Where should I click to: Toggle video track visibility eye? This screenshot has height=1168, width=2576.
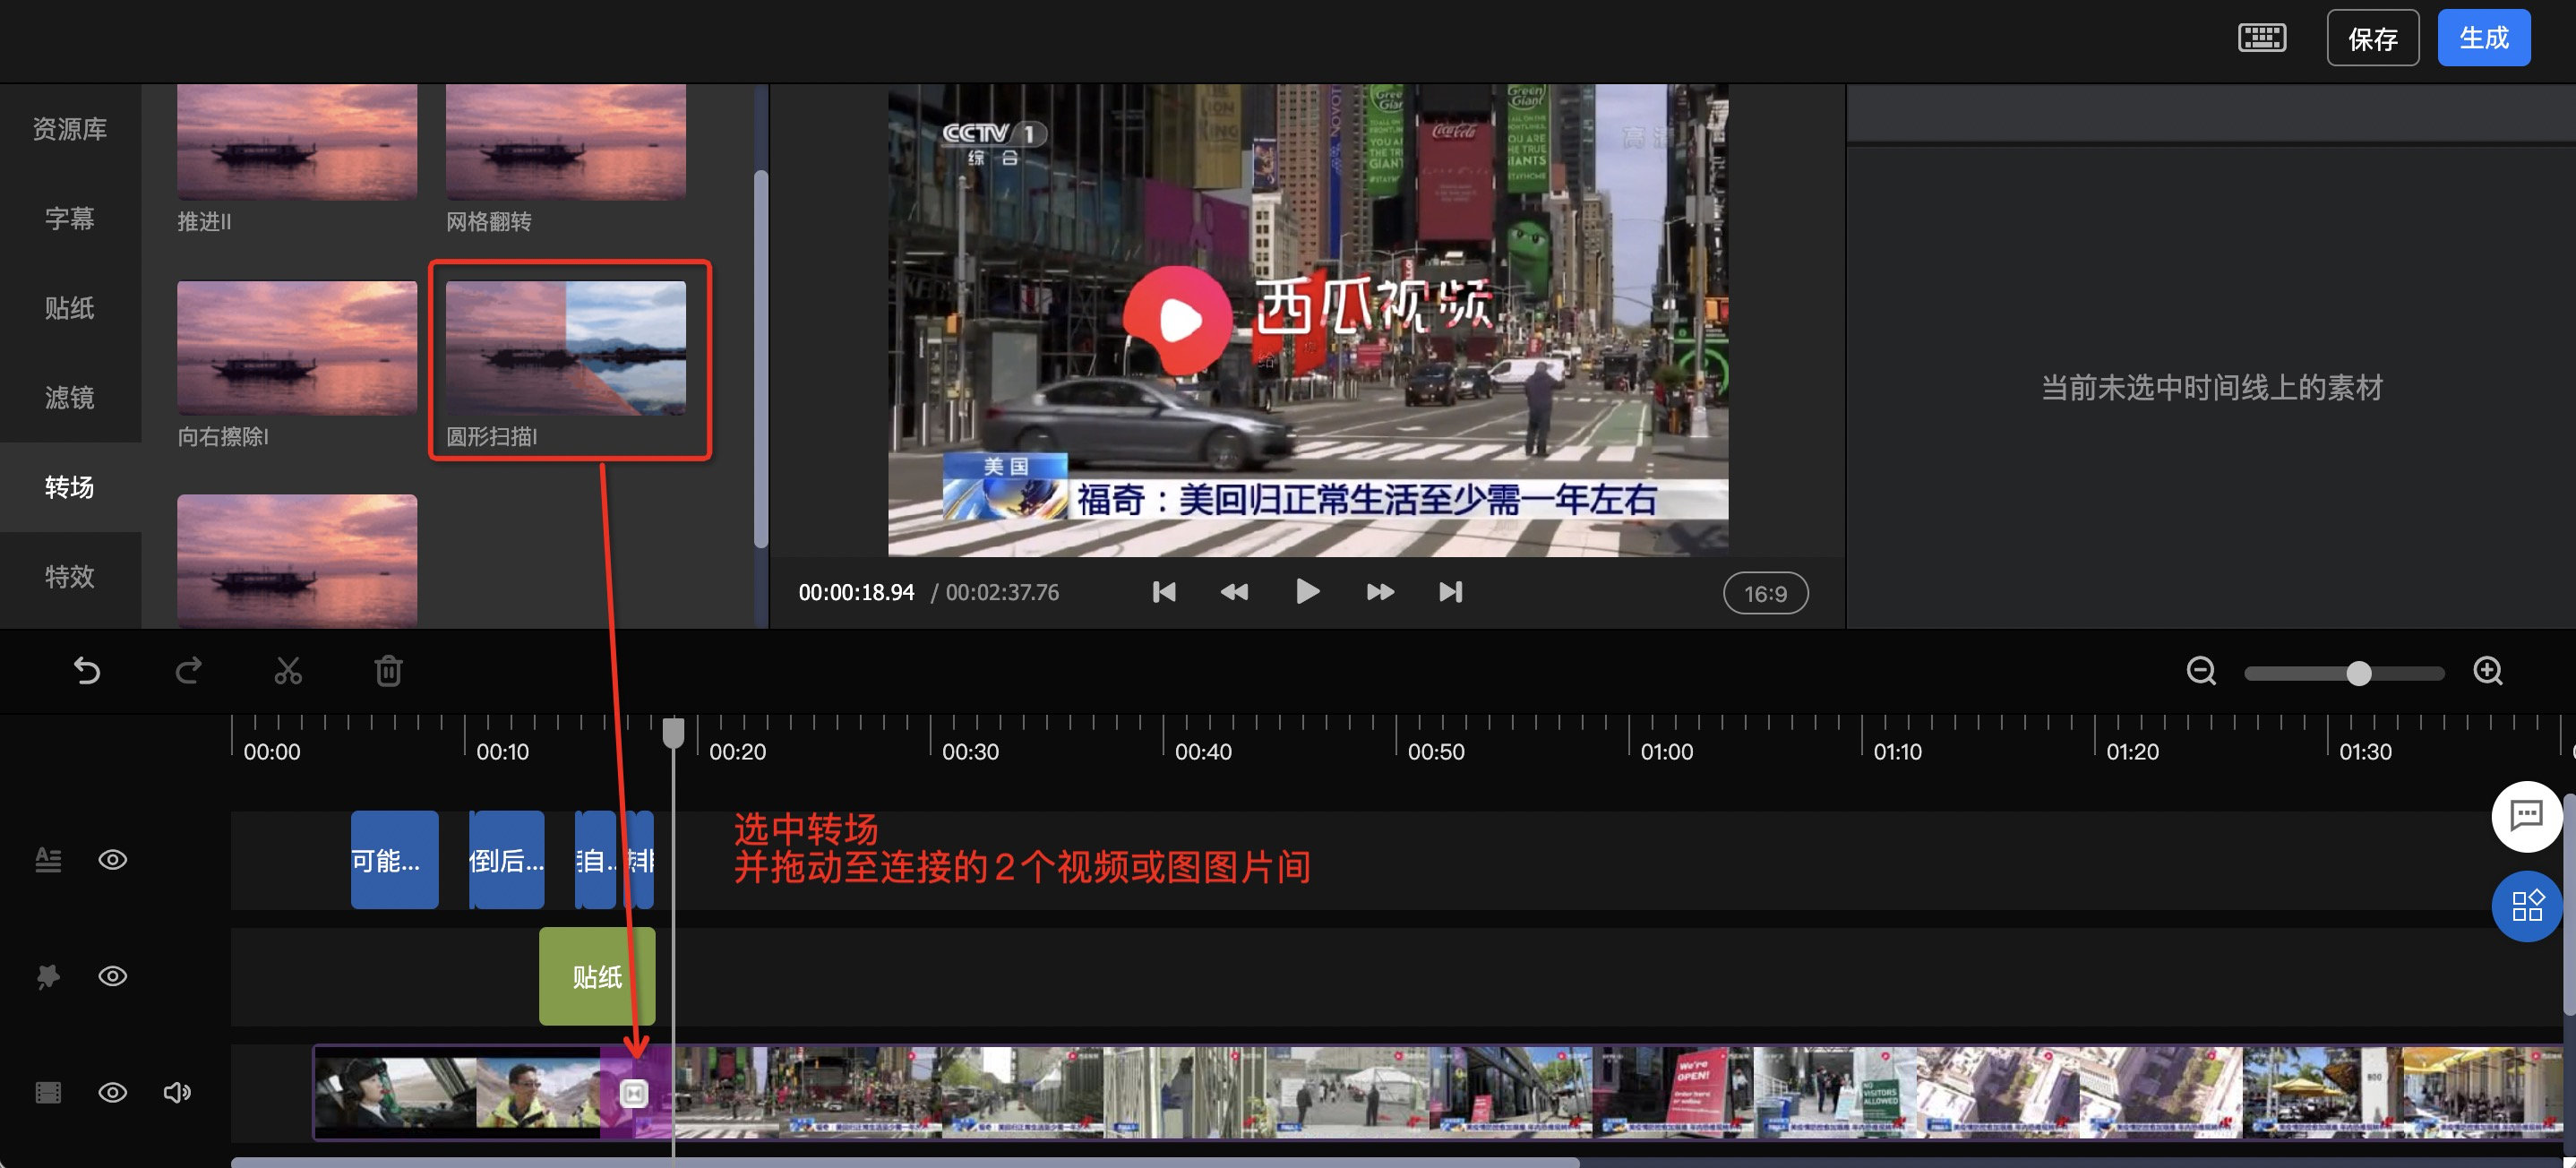pyautogui.click(x=113, y=1092)
